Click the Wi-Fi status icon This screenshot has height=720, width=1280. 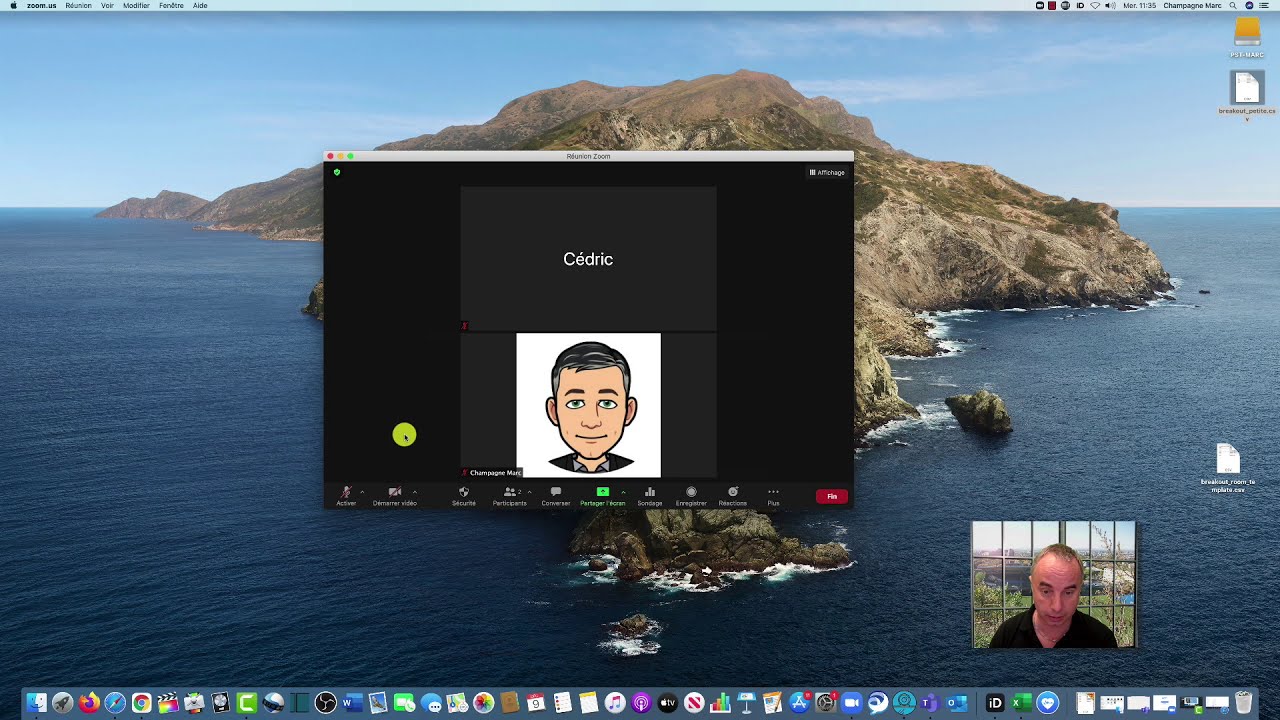[1096, 5]
